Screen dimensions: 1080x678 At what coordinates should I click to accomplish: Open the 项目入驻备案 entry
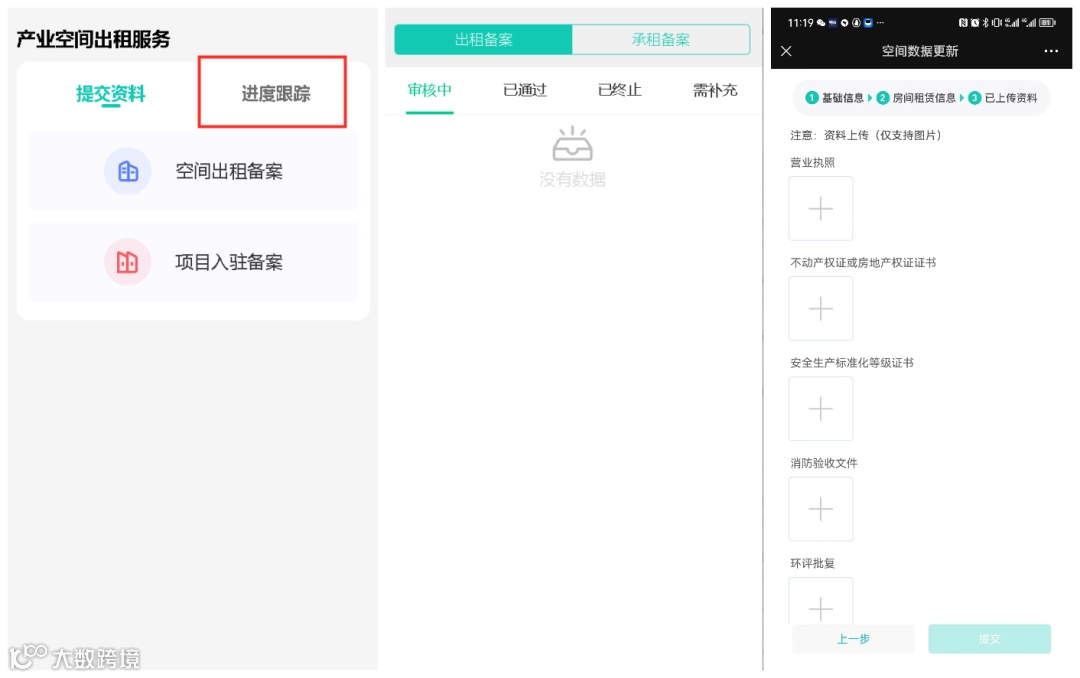(x=194, y=262)
